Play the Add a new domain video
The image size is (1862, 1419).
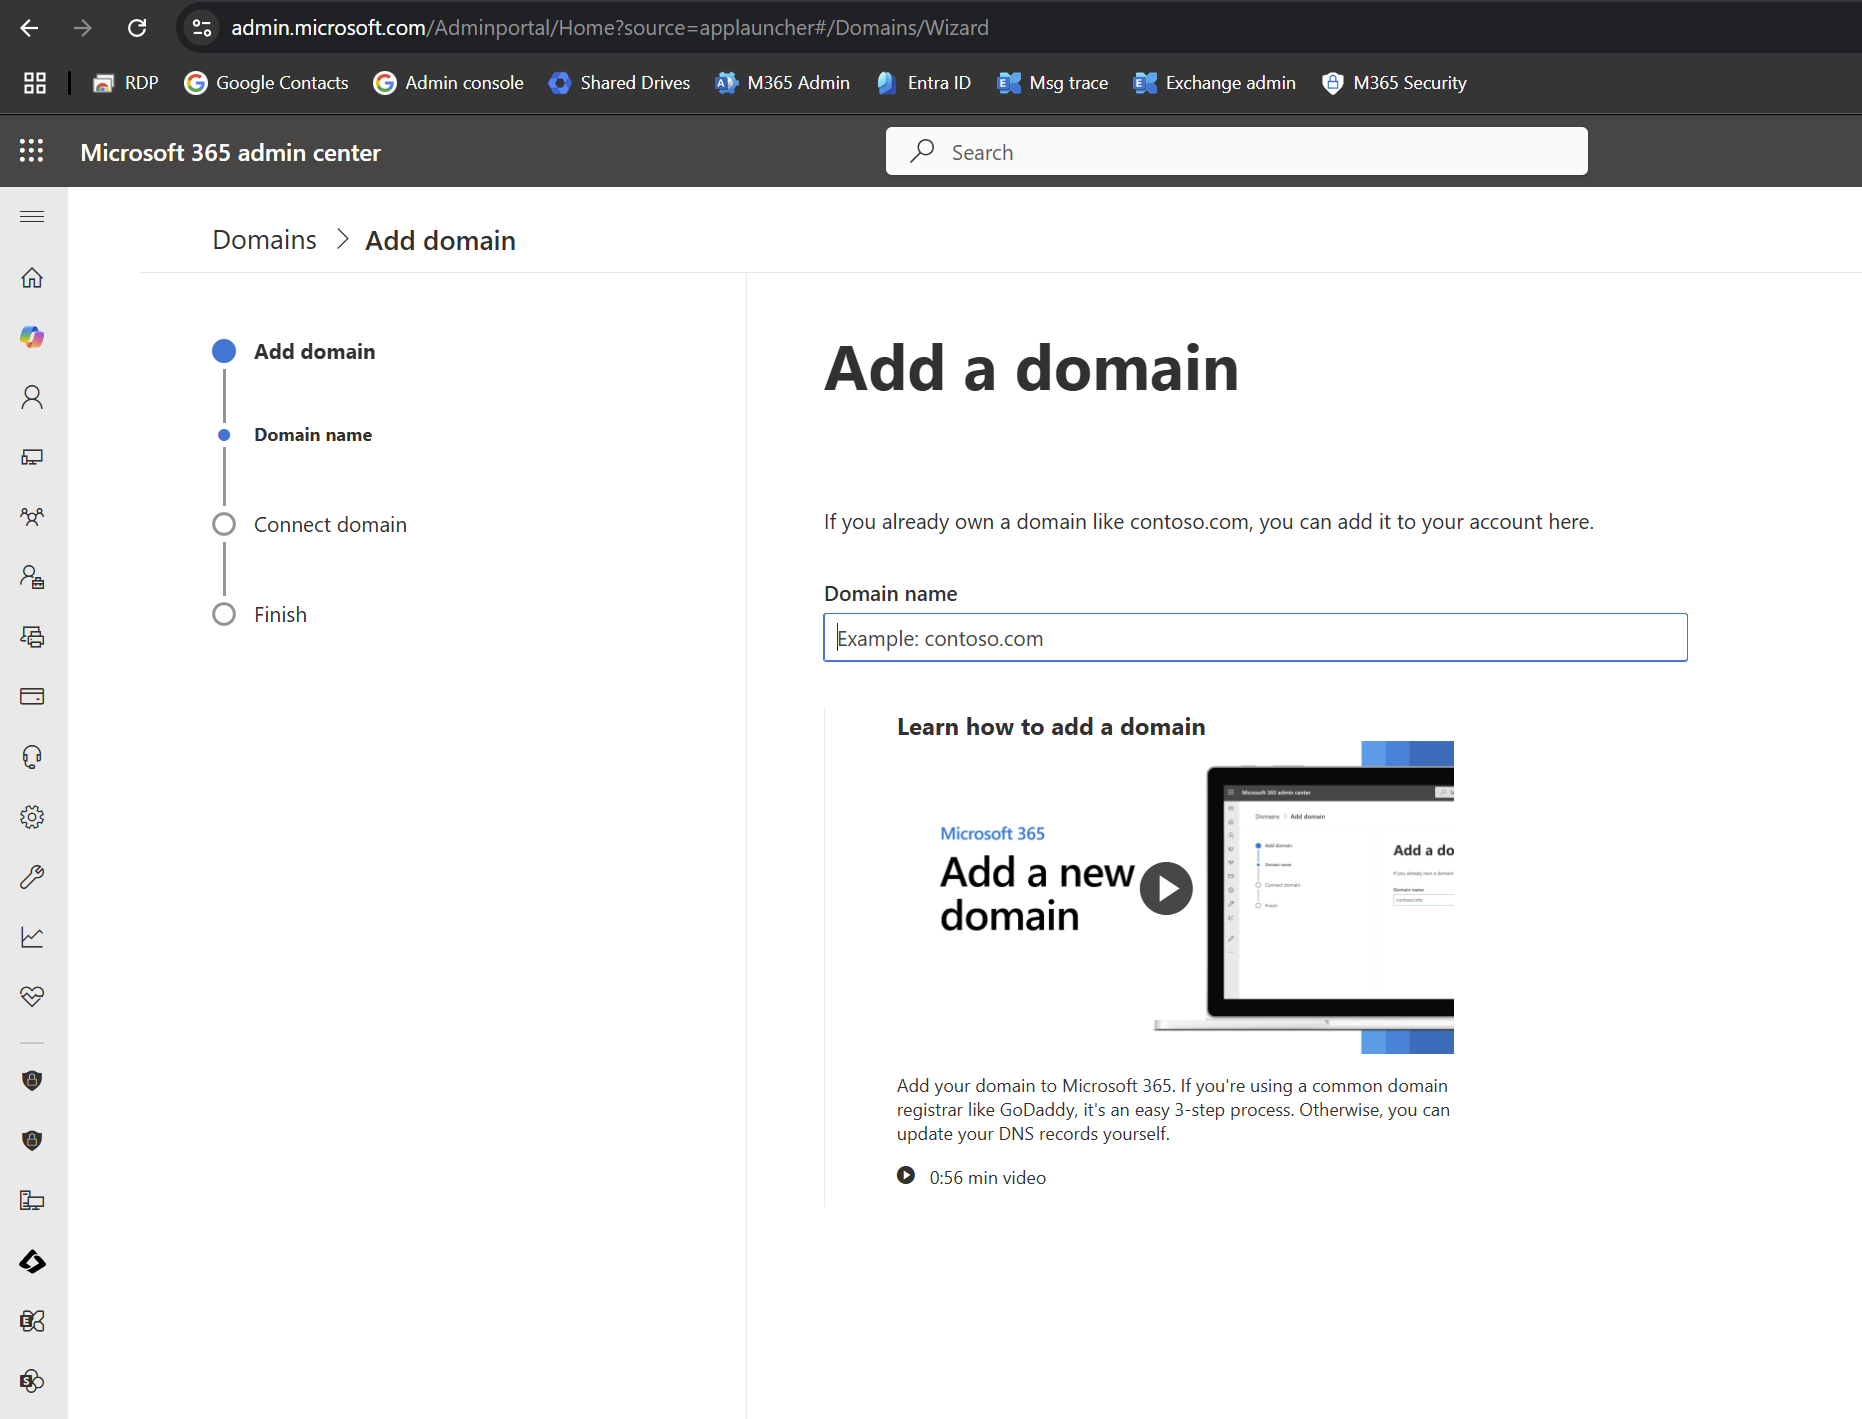1166,888
